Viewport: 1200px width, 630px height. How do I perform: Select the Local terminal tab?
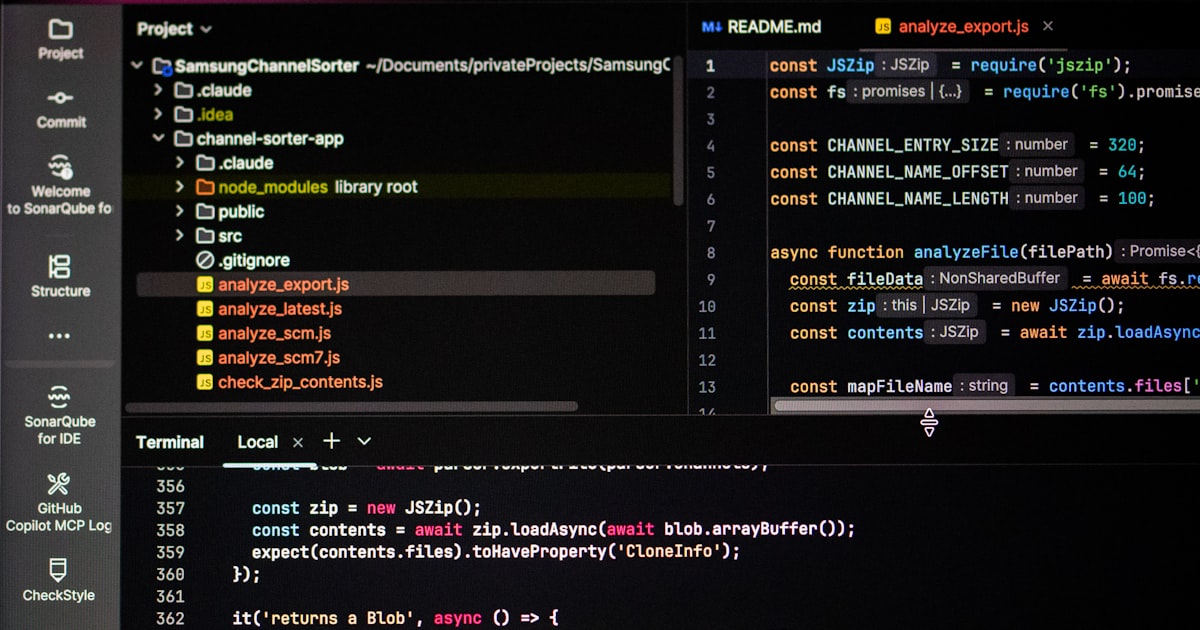257,442
